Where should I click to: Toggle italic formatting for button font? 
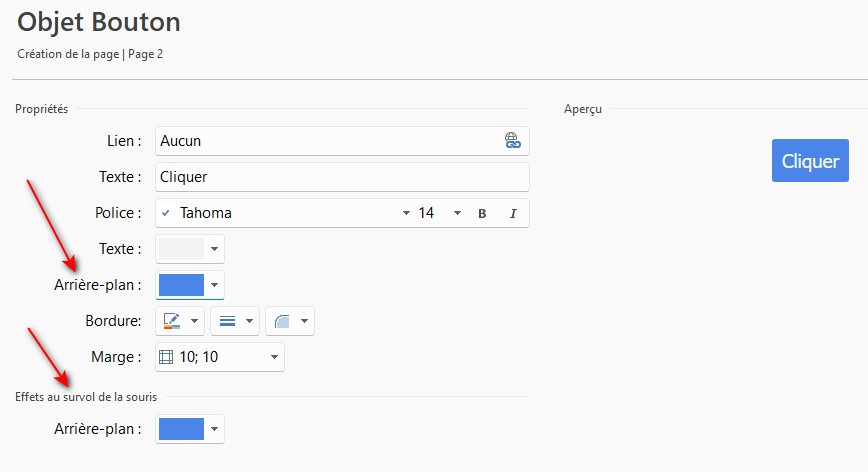[x=513, y=213]
